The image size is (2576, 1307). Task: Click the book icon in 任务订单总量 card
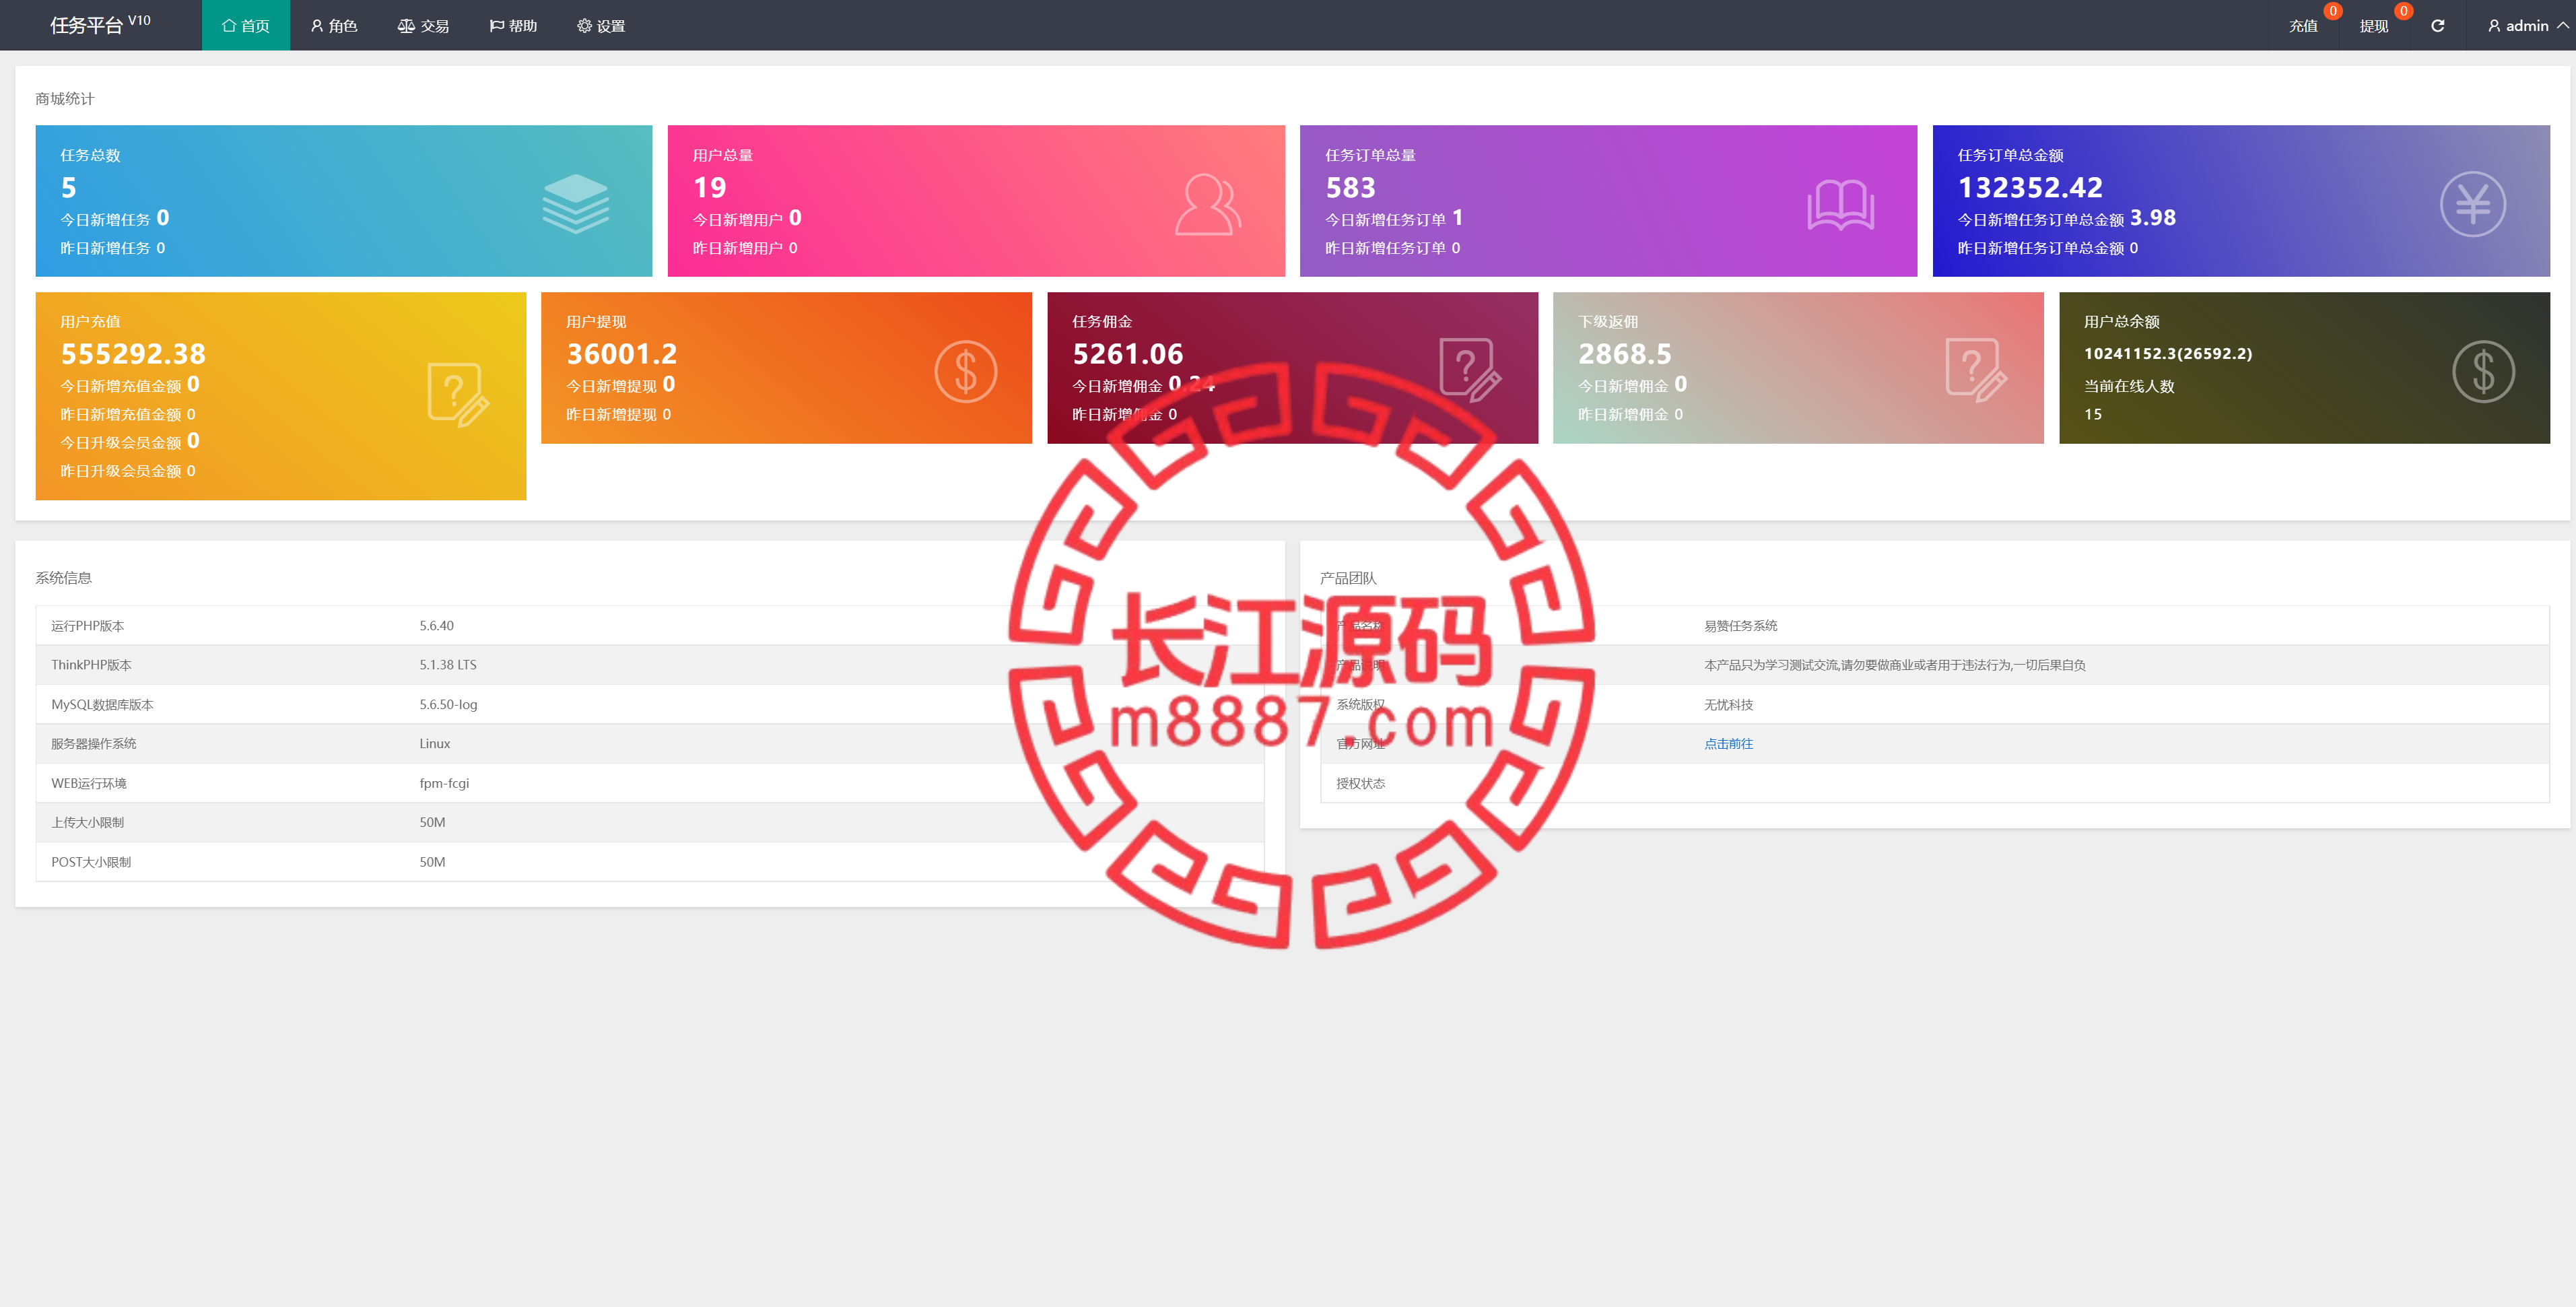point(1841,205)
